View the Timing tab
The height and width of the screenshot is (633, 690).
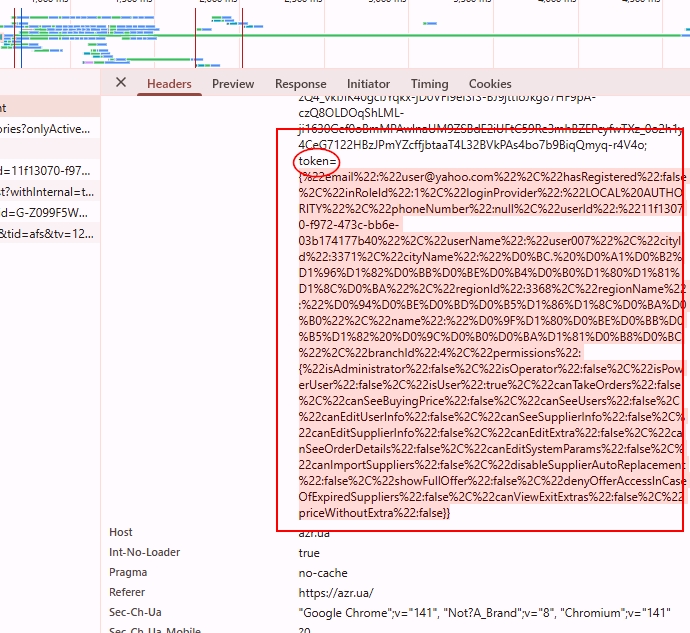coord(429,84)
